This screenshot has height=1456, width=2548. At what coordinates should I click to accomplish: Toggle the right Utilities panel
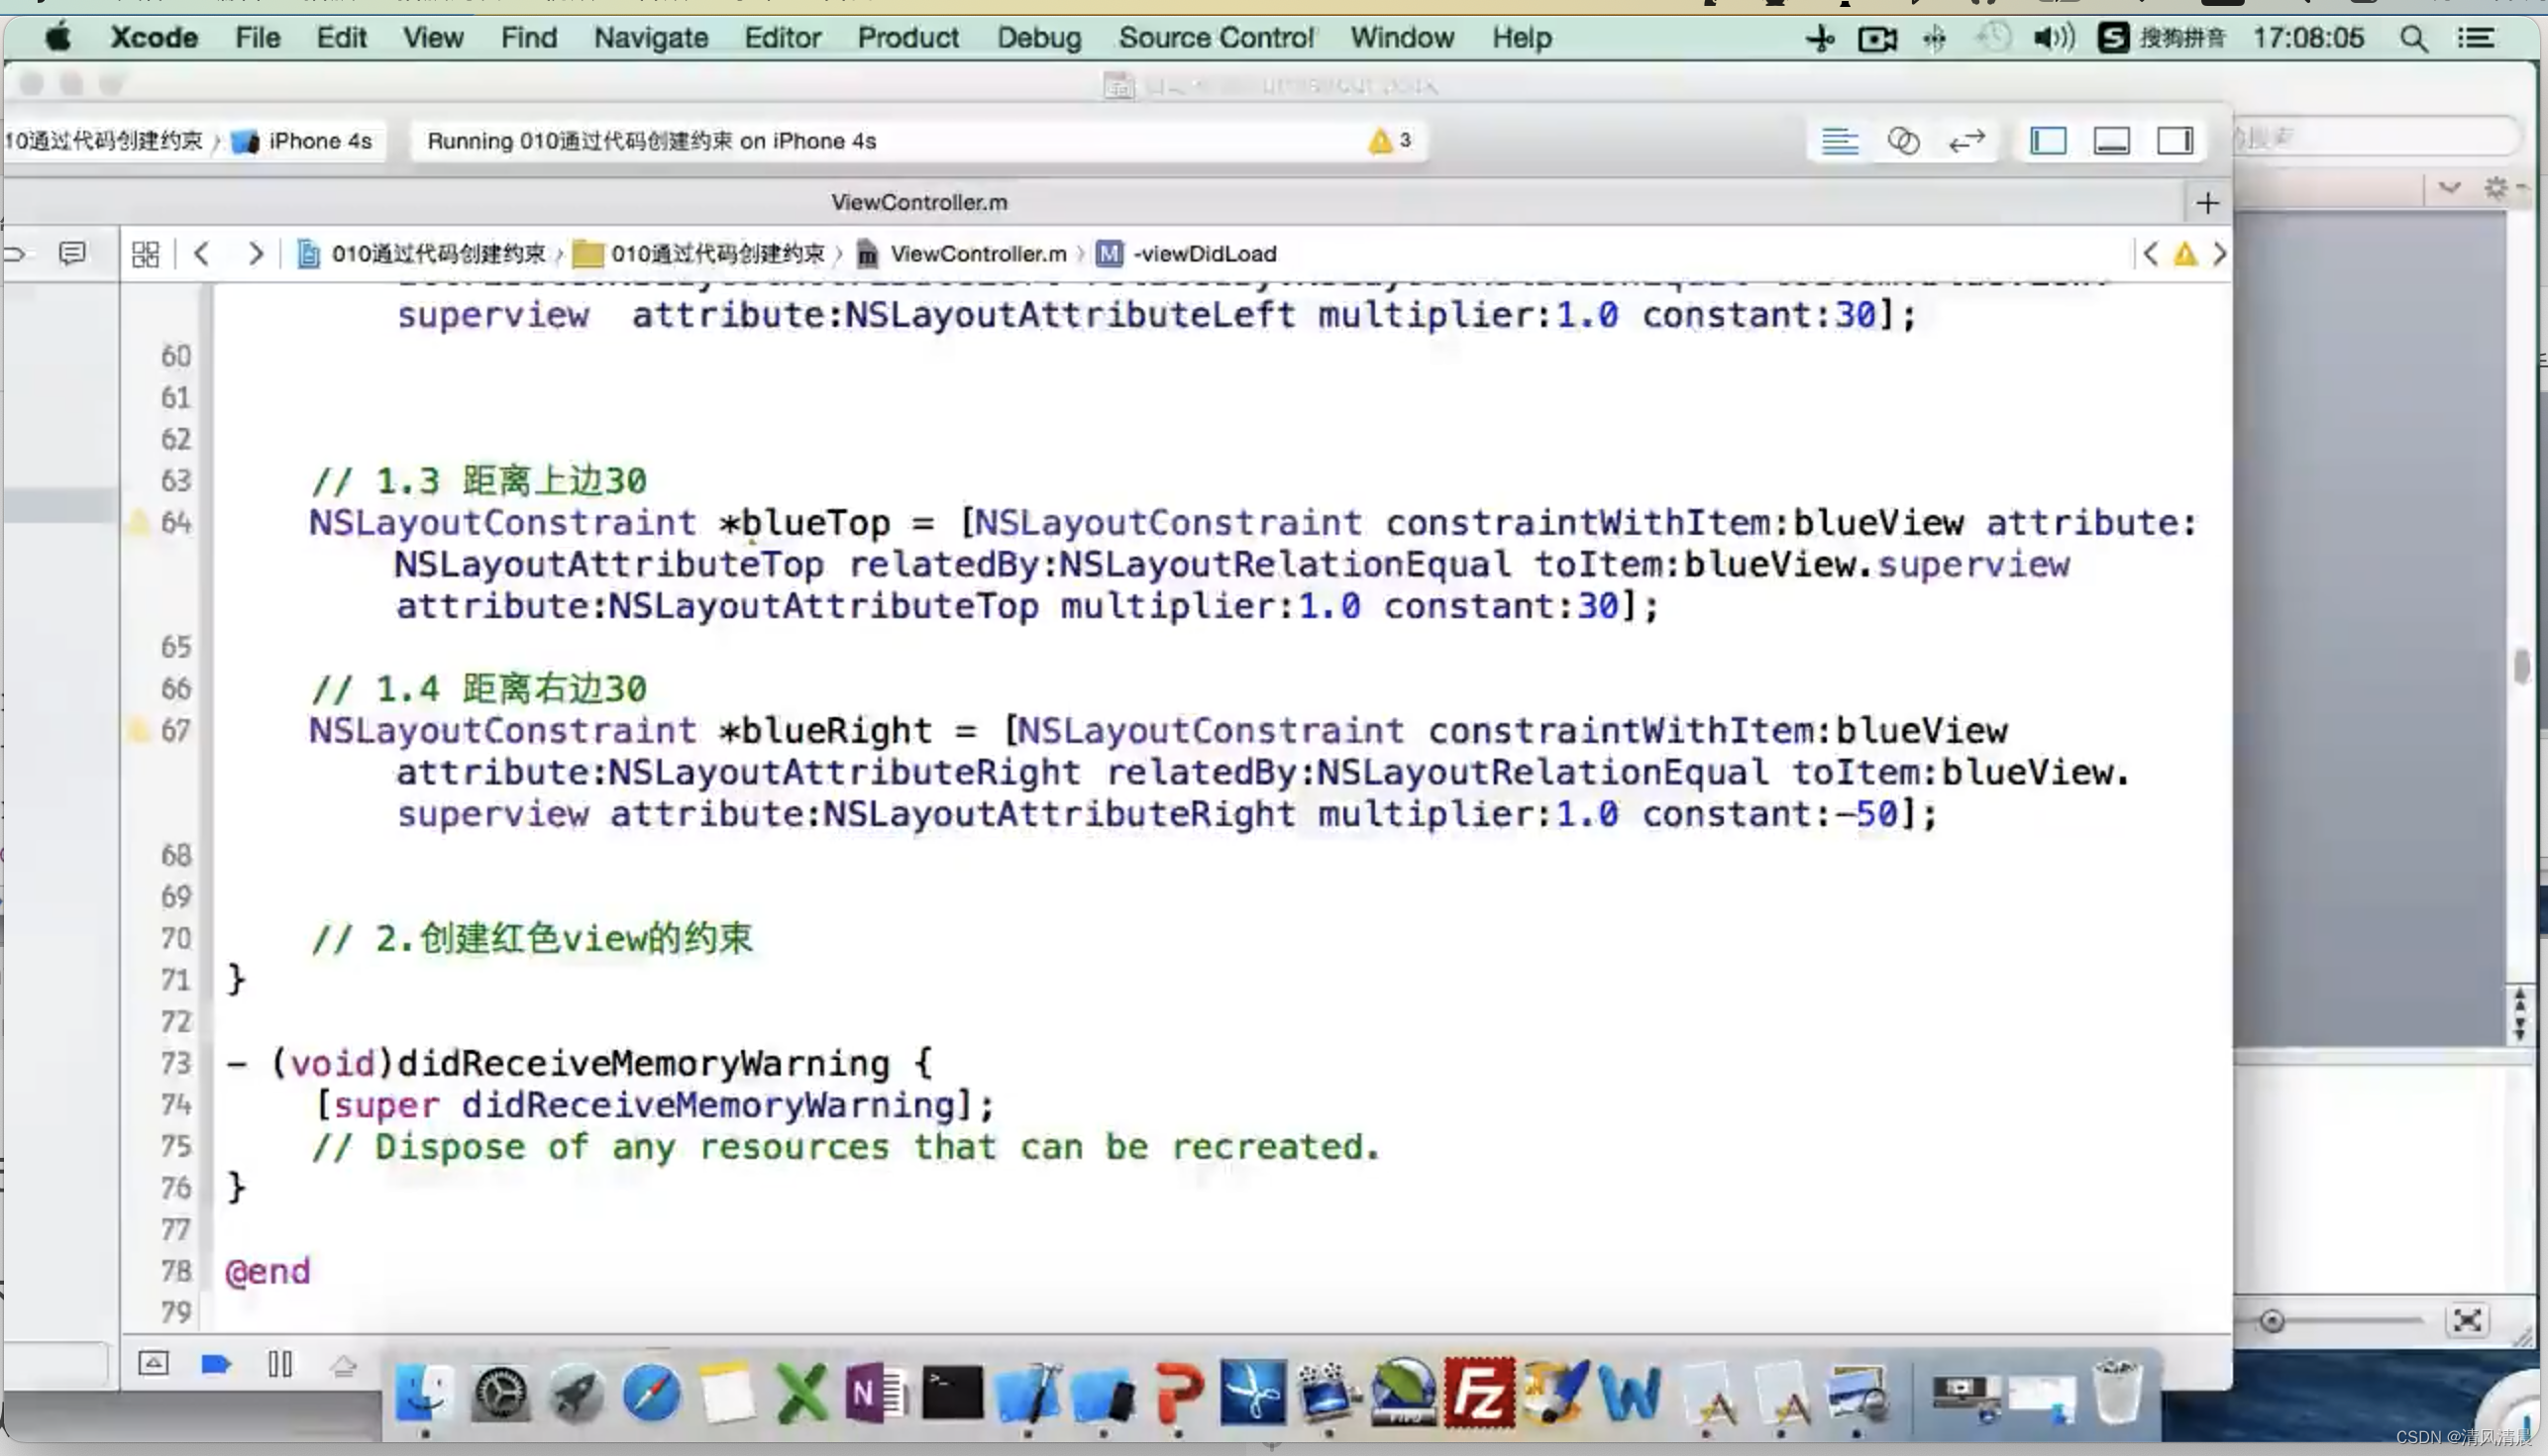coord(2174,141)
